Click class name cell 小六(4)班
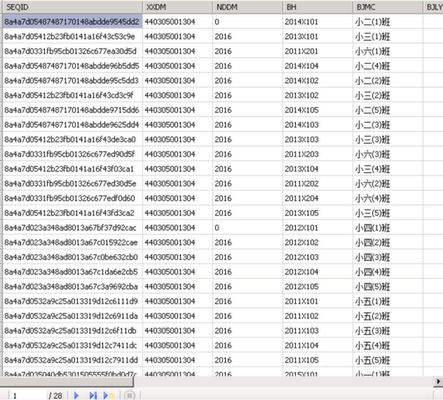Image resolution: width=443 pixels, height=400 pixels. [388, 198]
